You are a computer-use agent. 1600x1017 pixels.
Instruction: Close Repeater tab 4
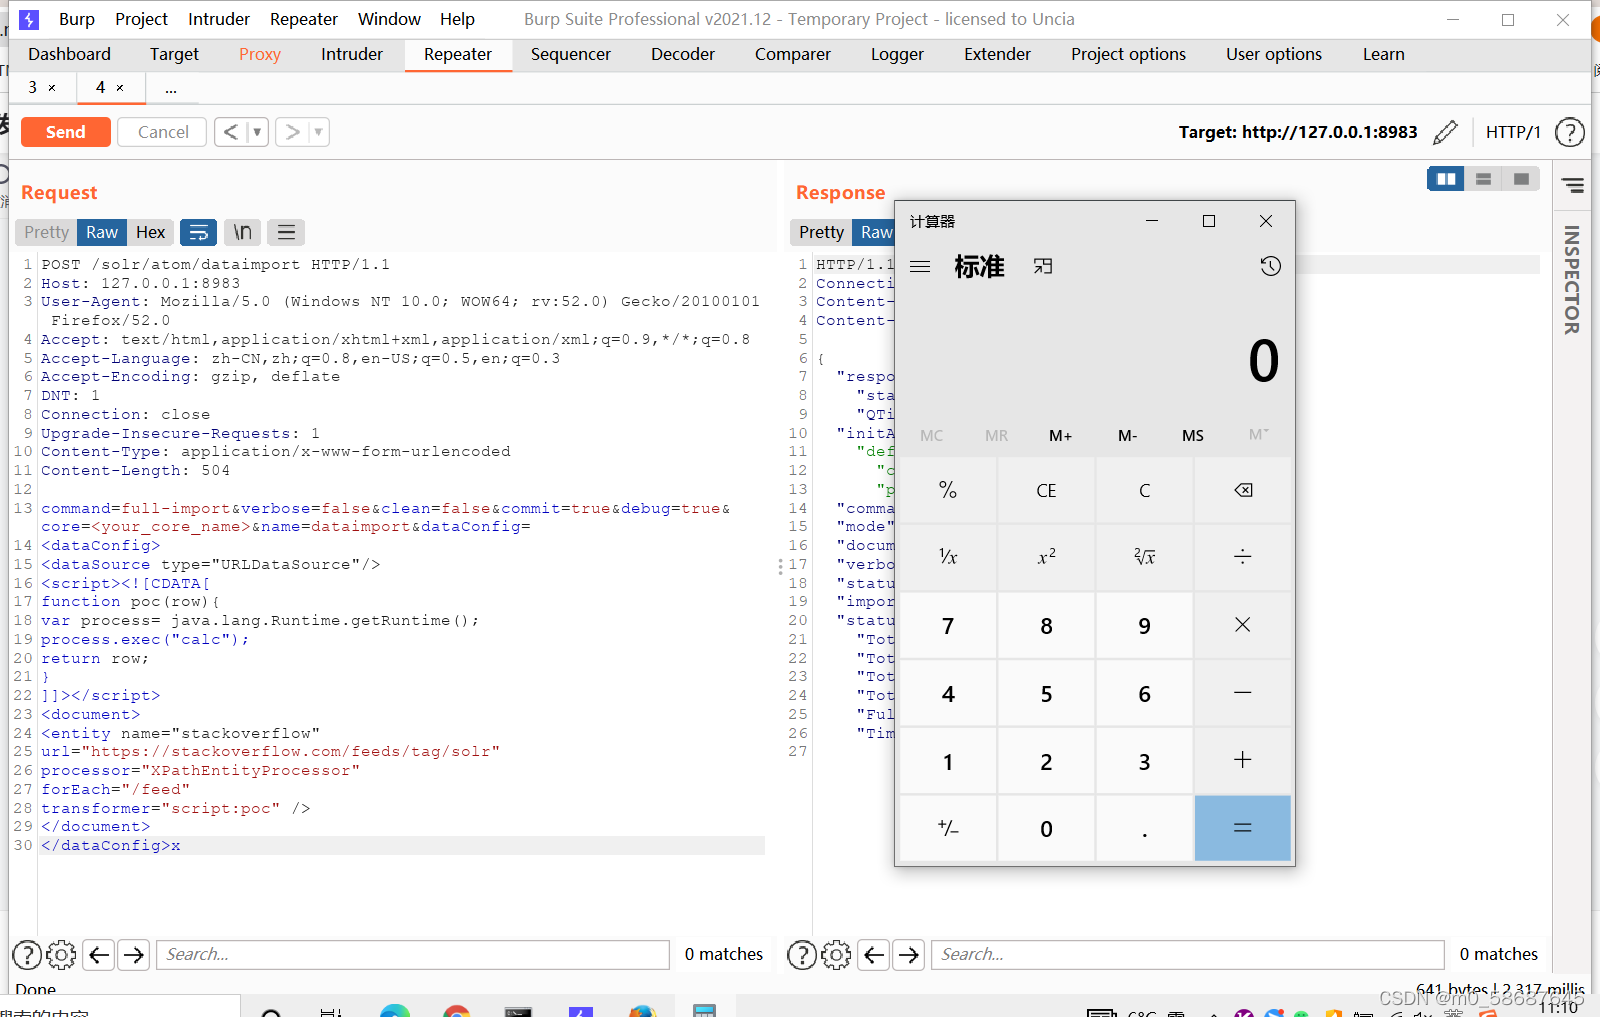click(120, 88)
